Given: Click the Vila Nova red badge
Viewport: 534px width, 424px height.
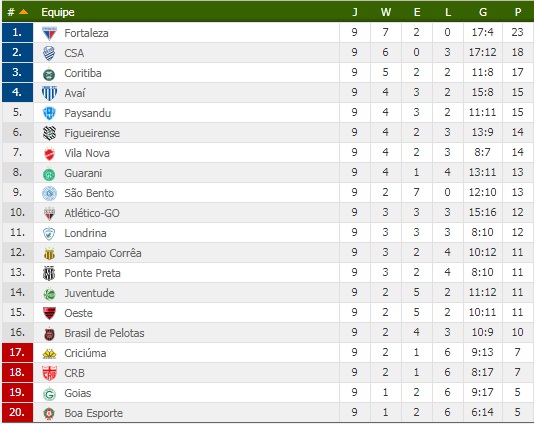Looking at the screenshot, I should coord(49,154).
